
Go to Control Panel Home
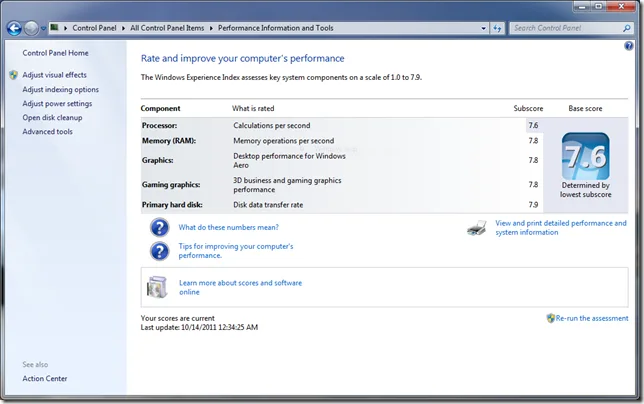pos(55,53)
